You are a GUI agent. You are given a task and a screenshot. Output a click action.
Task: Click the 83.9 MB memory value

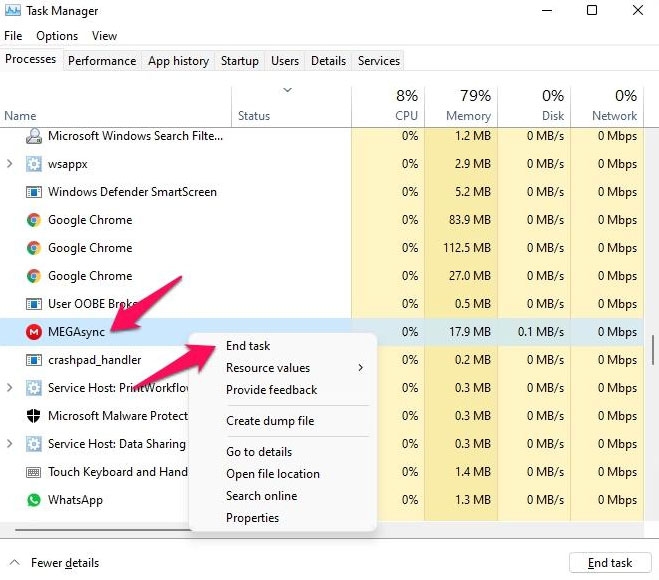pyautogui.click(x=469, y=220)
